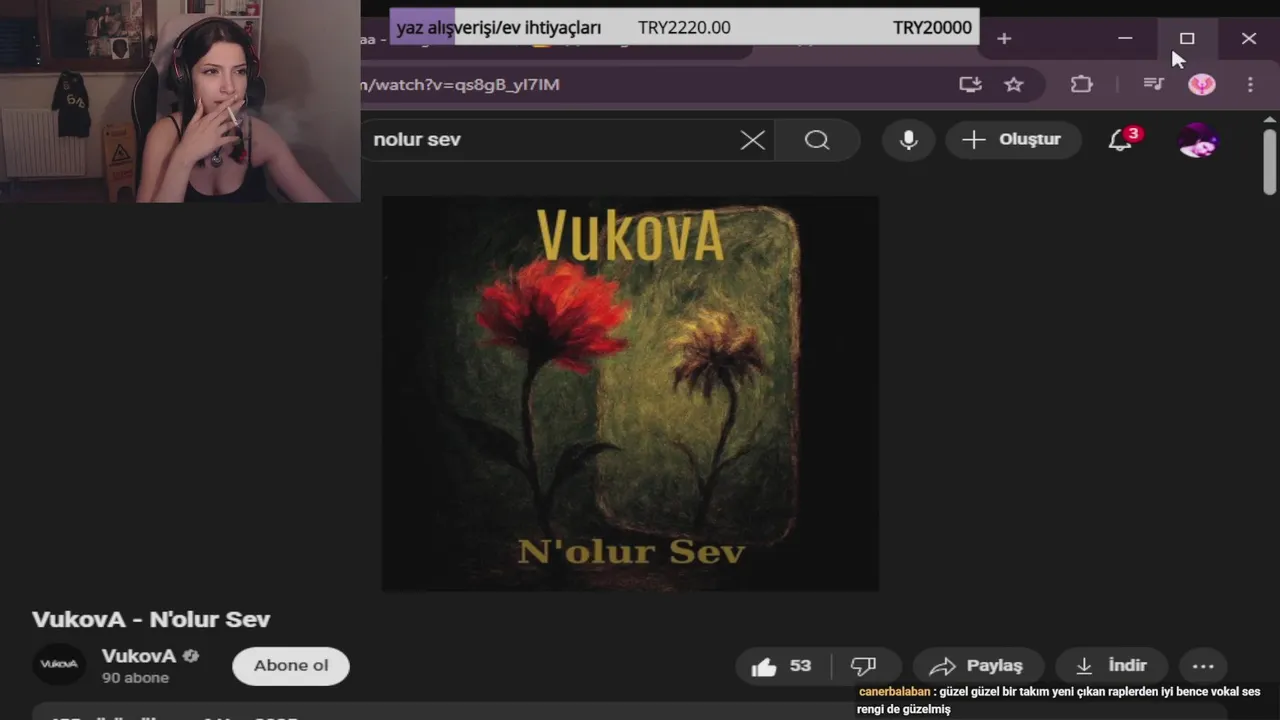
Task: Close the browser window
Action: 1249,39
